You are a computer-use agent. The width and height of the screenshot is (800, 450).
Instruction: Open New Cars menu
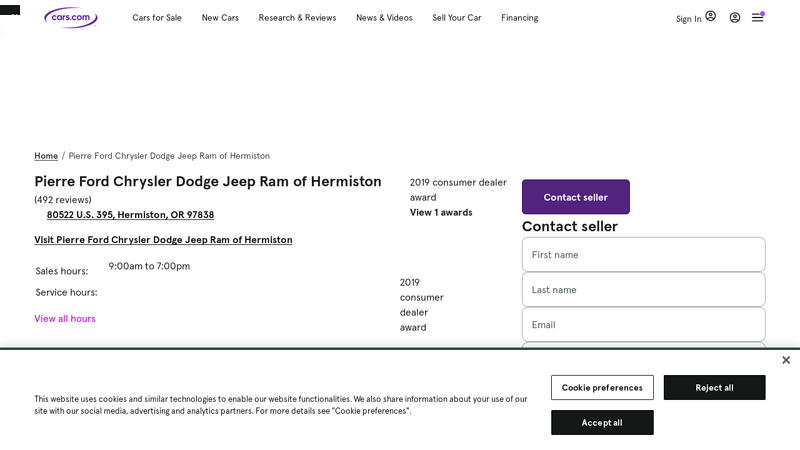tap(220, 18)
